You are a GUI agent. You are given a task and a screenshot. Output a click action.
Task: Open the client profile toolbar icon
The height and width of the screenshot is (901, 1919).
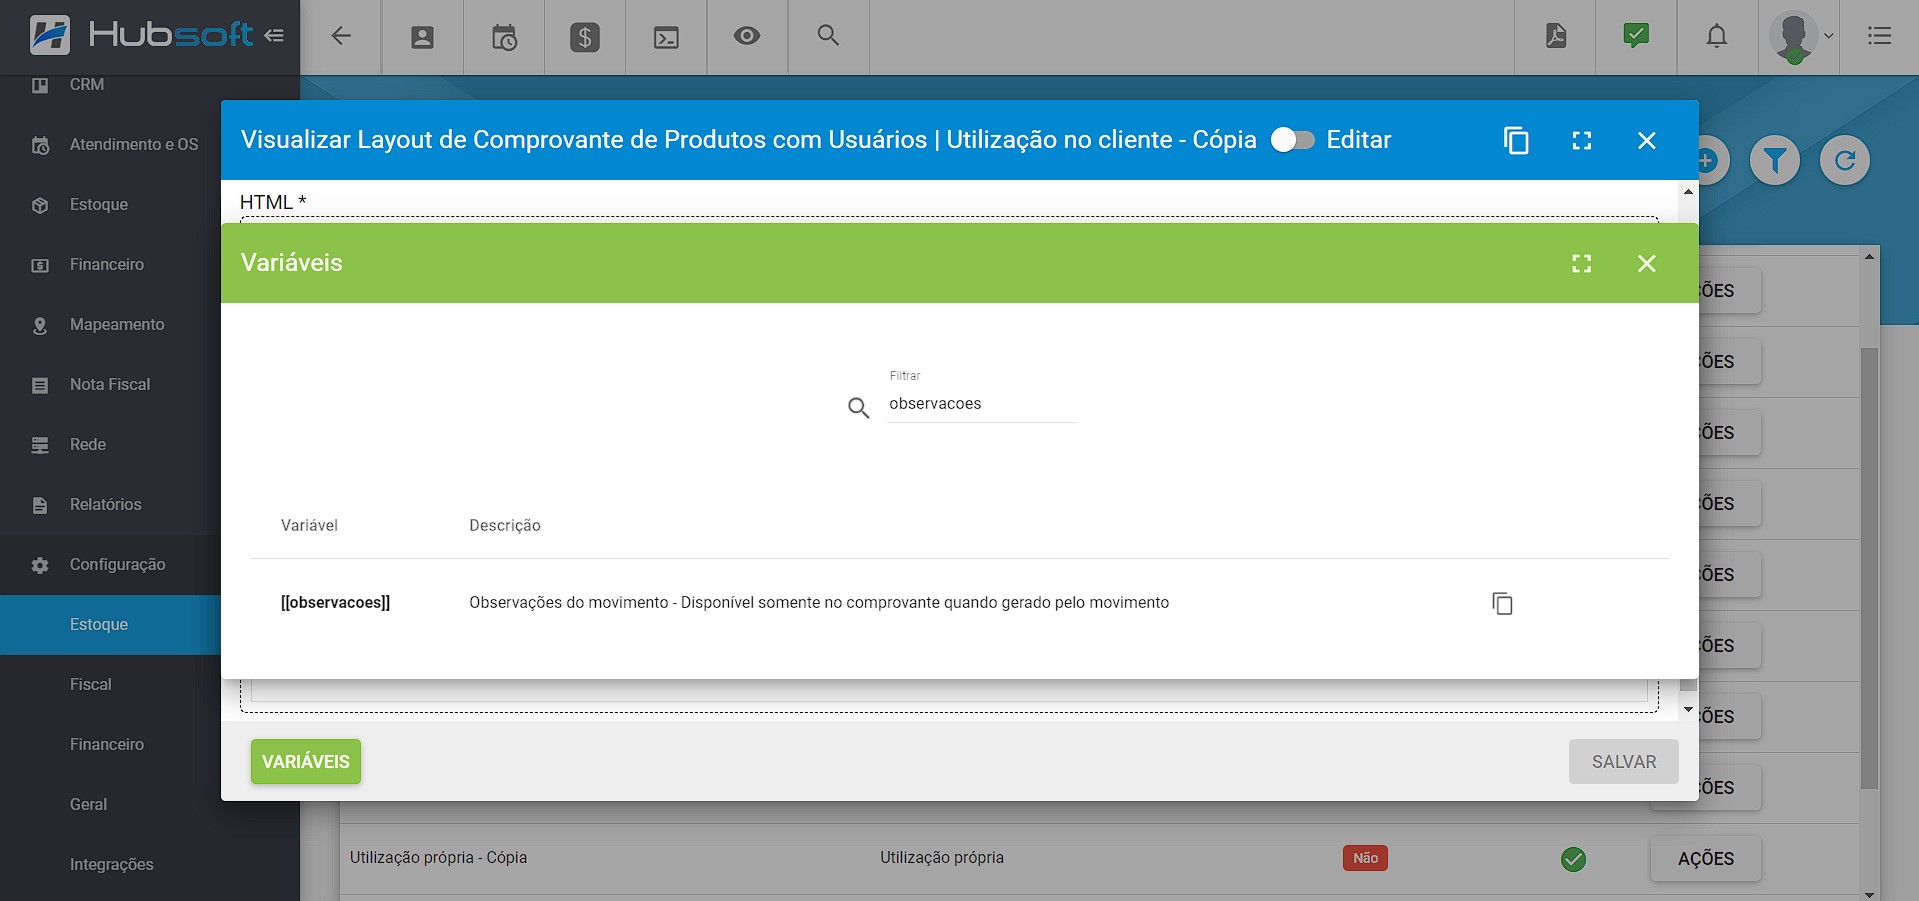423,37
